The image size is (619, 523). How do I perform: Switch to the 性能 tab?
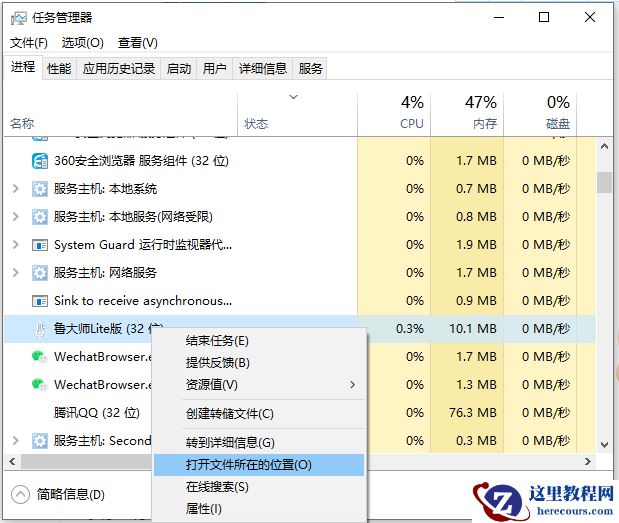click(59, 69)
